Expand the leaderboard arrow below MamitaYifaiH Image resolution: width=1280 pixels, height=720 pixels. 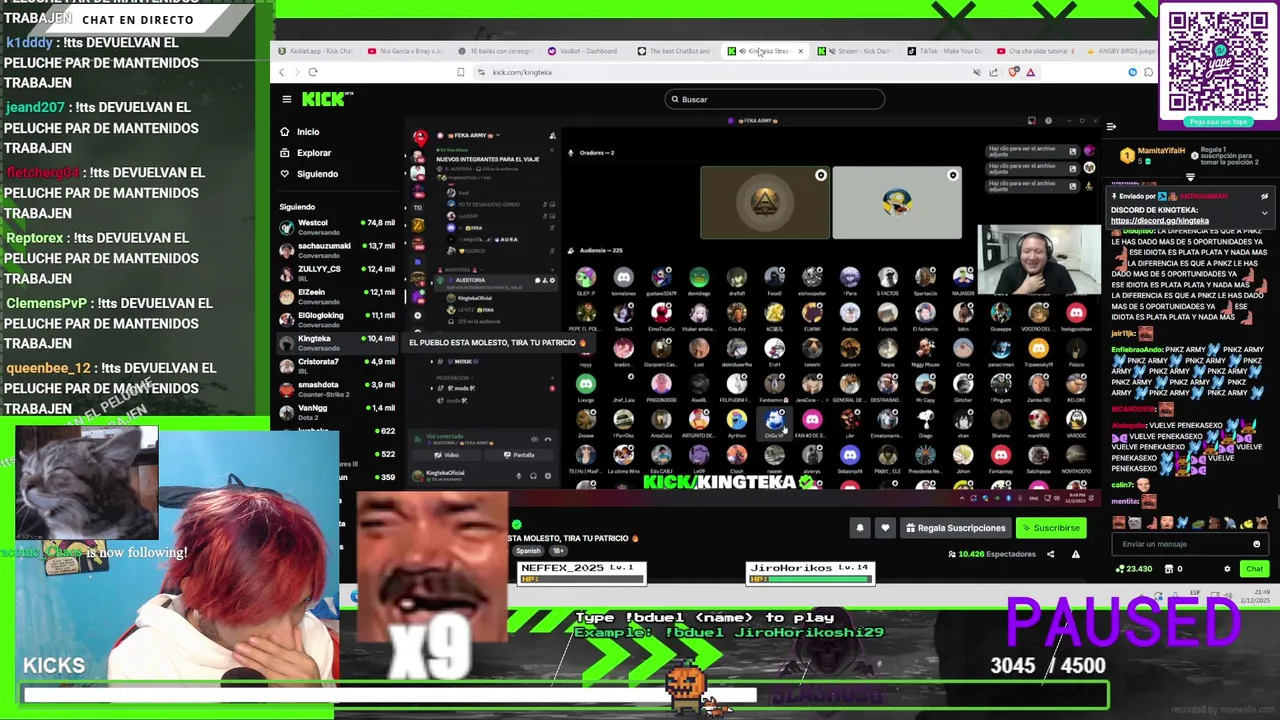pyautogui.click(x=1190, y=177)
